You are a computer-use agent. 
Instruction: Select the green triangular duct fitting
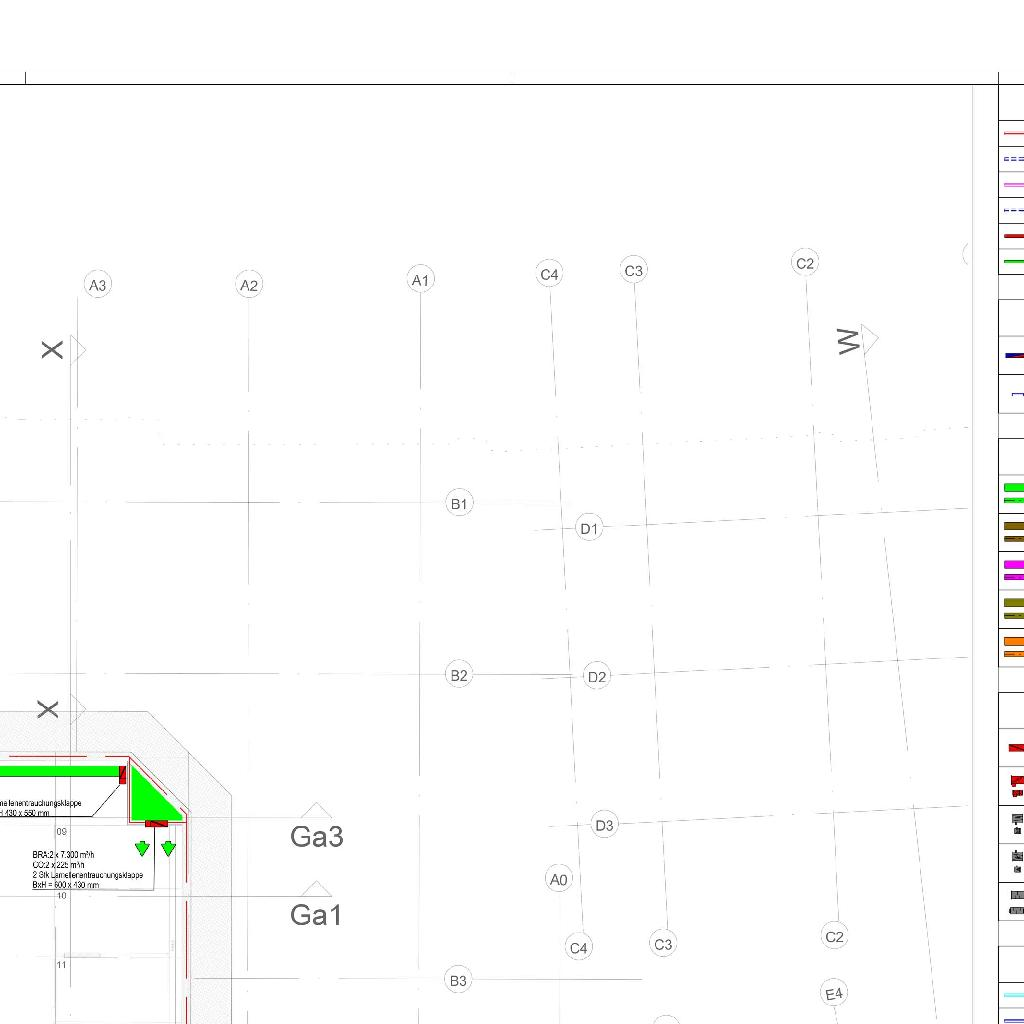click(x=152, y=797)
